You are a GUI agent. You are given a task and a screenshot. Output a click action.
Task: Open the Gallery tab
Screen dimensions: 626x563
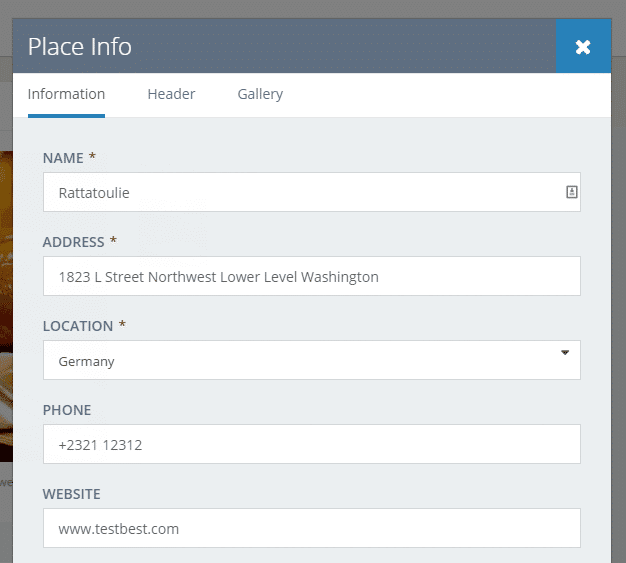pos(260,94)
